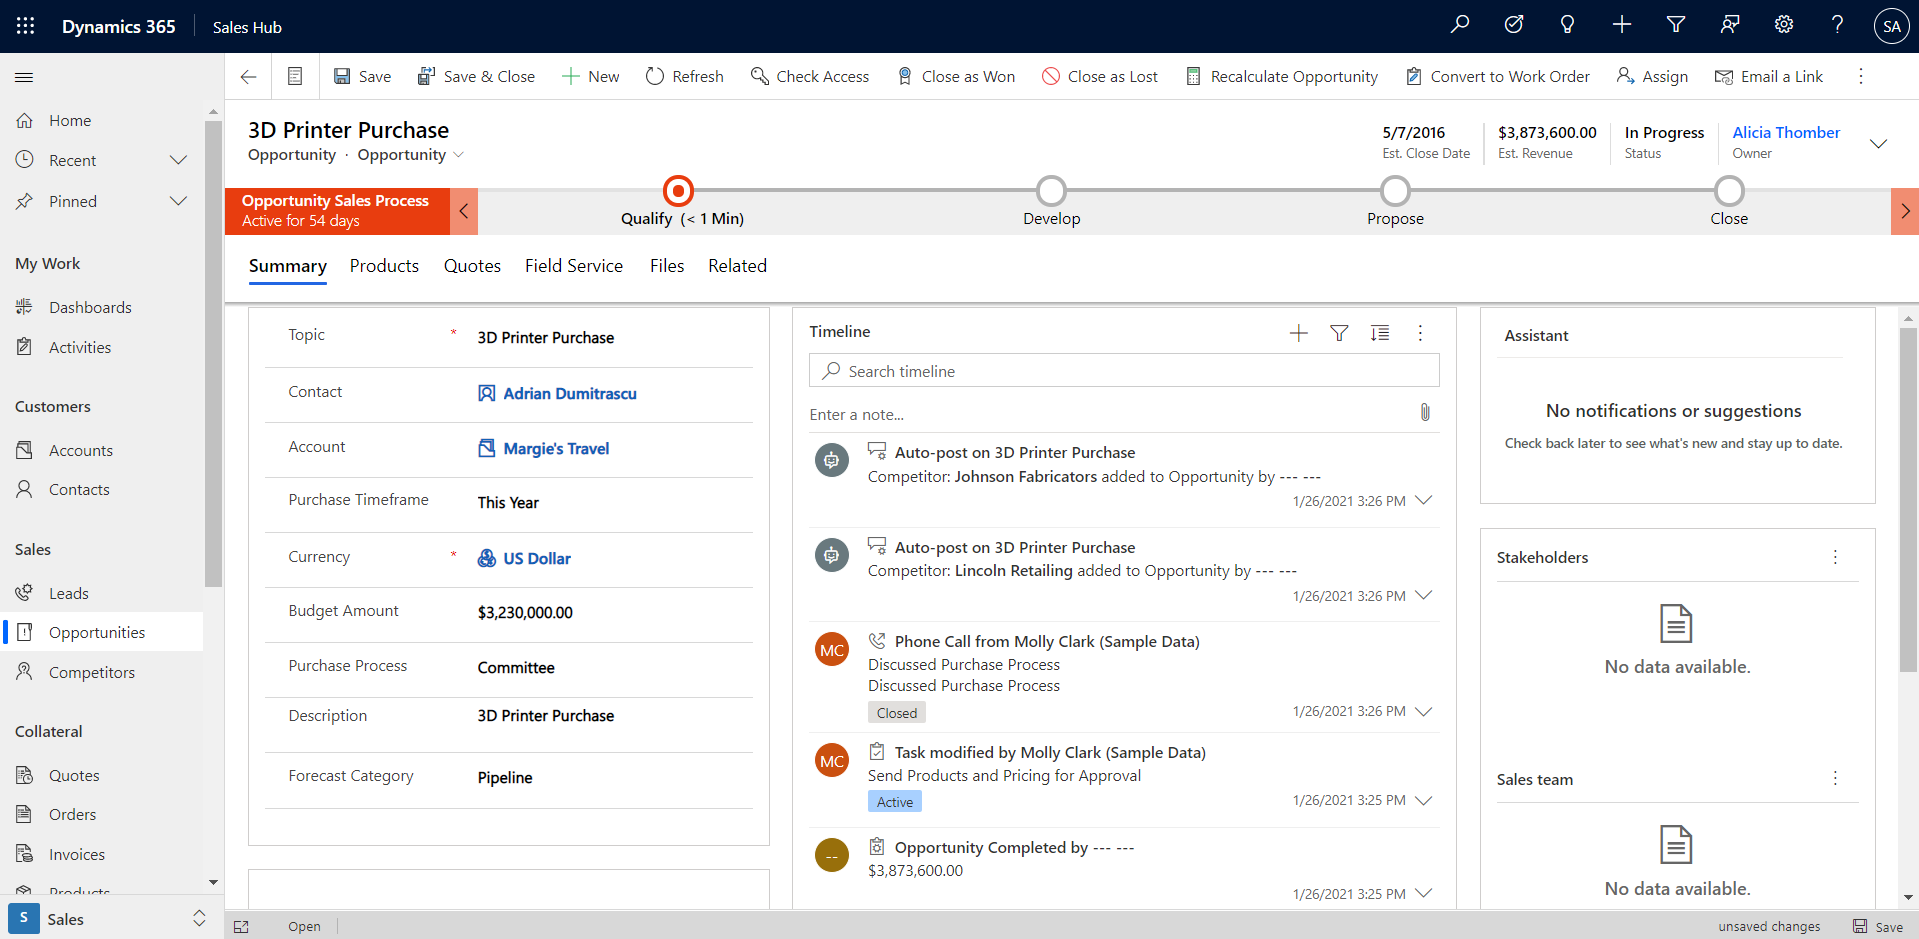This screenshot has height=939, width=1919.
Task: Click the Save button in footer
Action: (1878, 926)
